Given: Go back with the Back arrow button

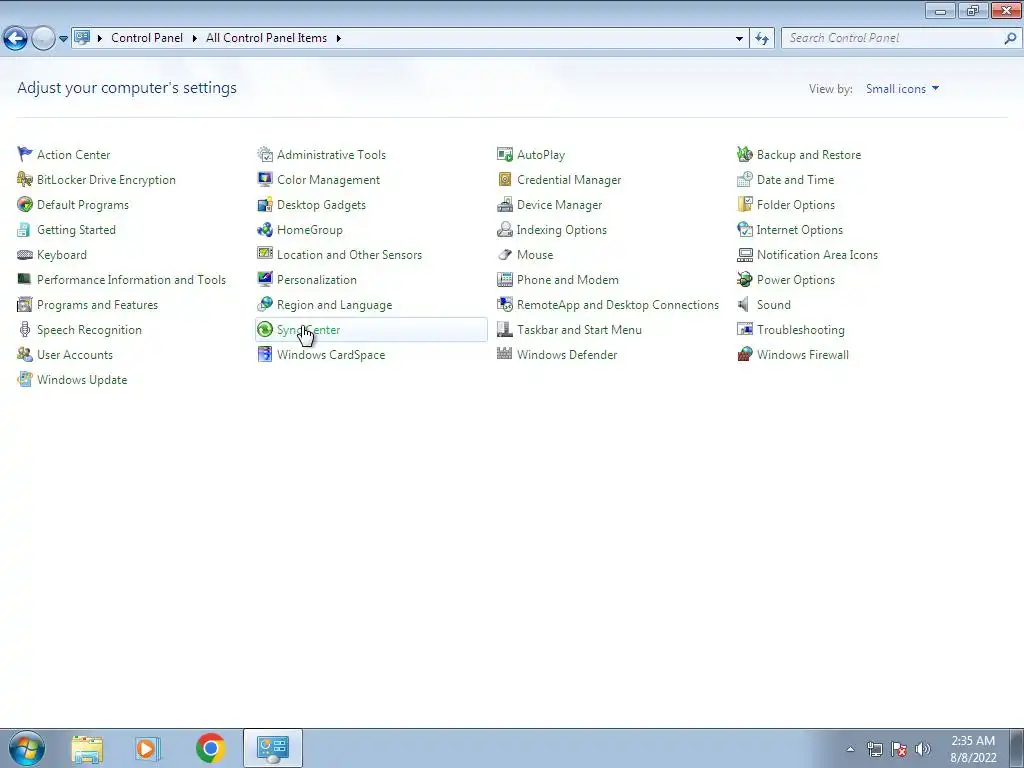Looking at the screenshot, I should [x=16, y=39].
